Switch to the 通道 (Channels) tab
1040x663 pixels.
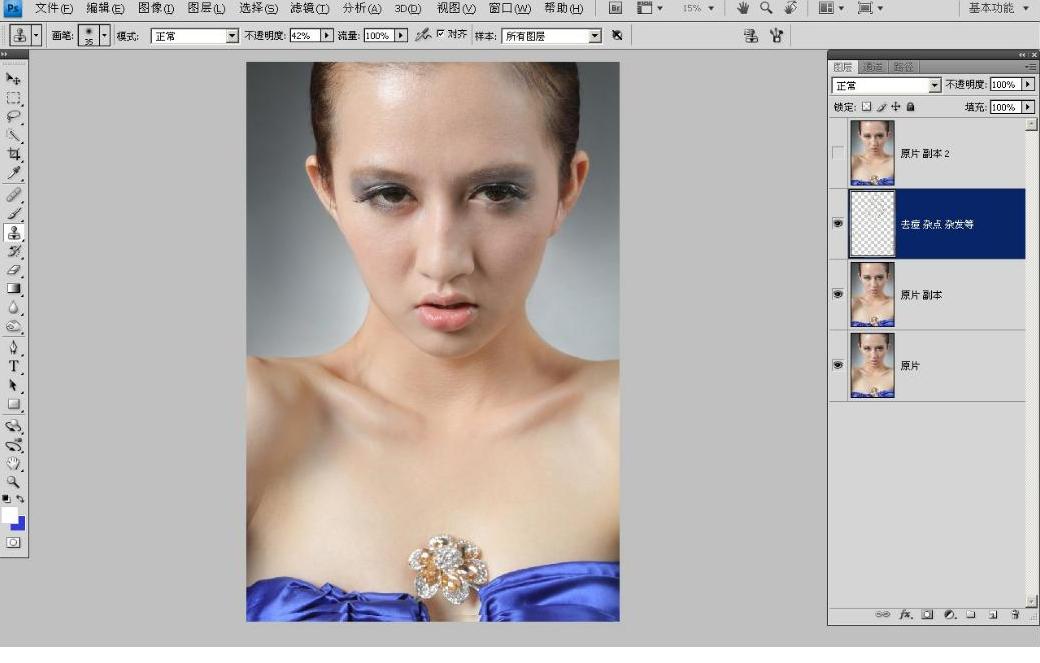pos(872,67)
